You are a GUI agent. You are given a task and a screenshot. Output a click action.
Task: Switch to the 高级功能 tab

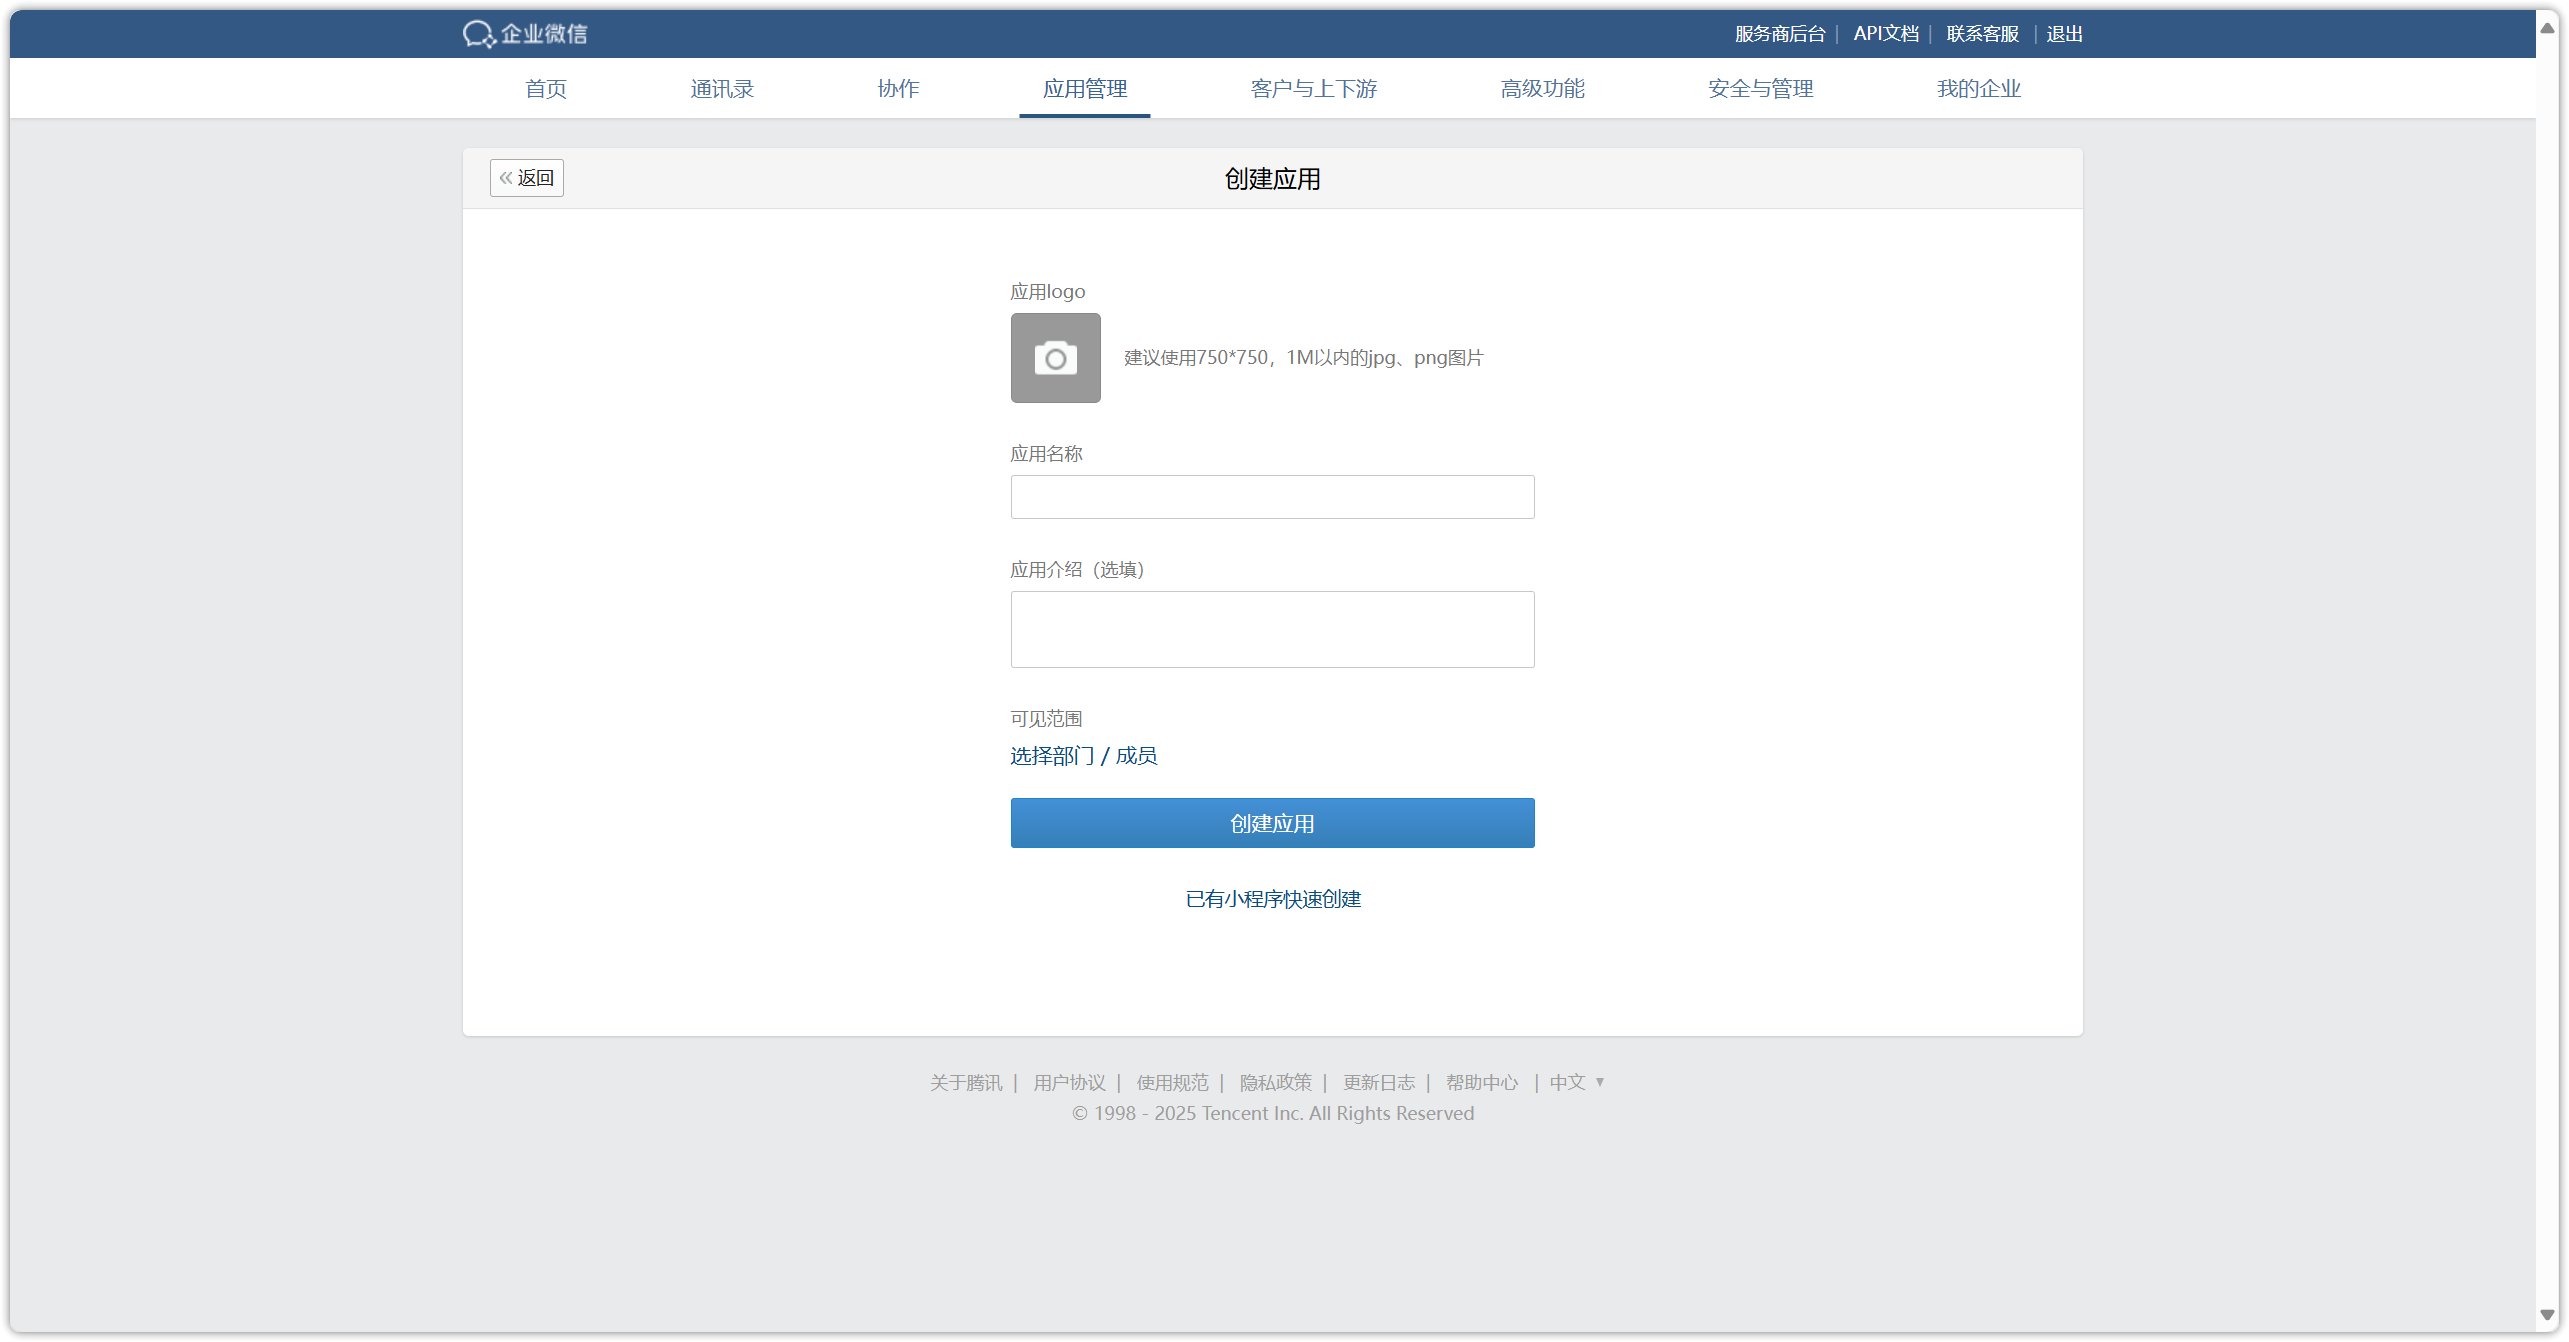1542,89
